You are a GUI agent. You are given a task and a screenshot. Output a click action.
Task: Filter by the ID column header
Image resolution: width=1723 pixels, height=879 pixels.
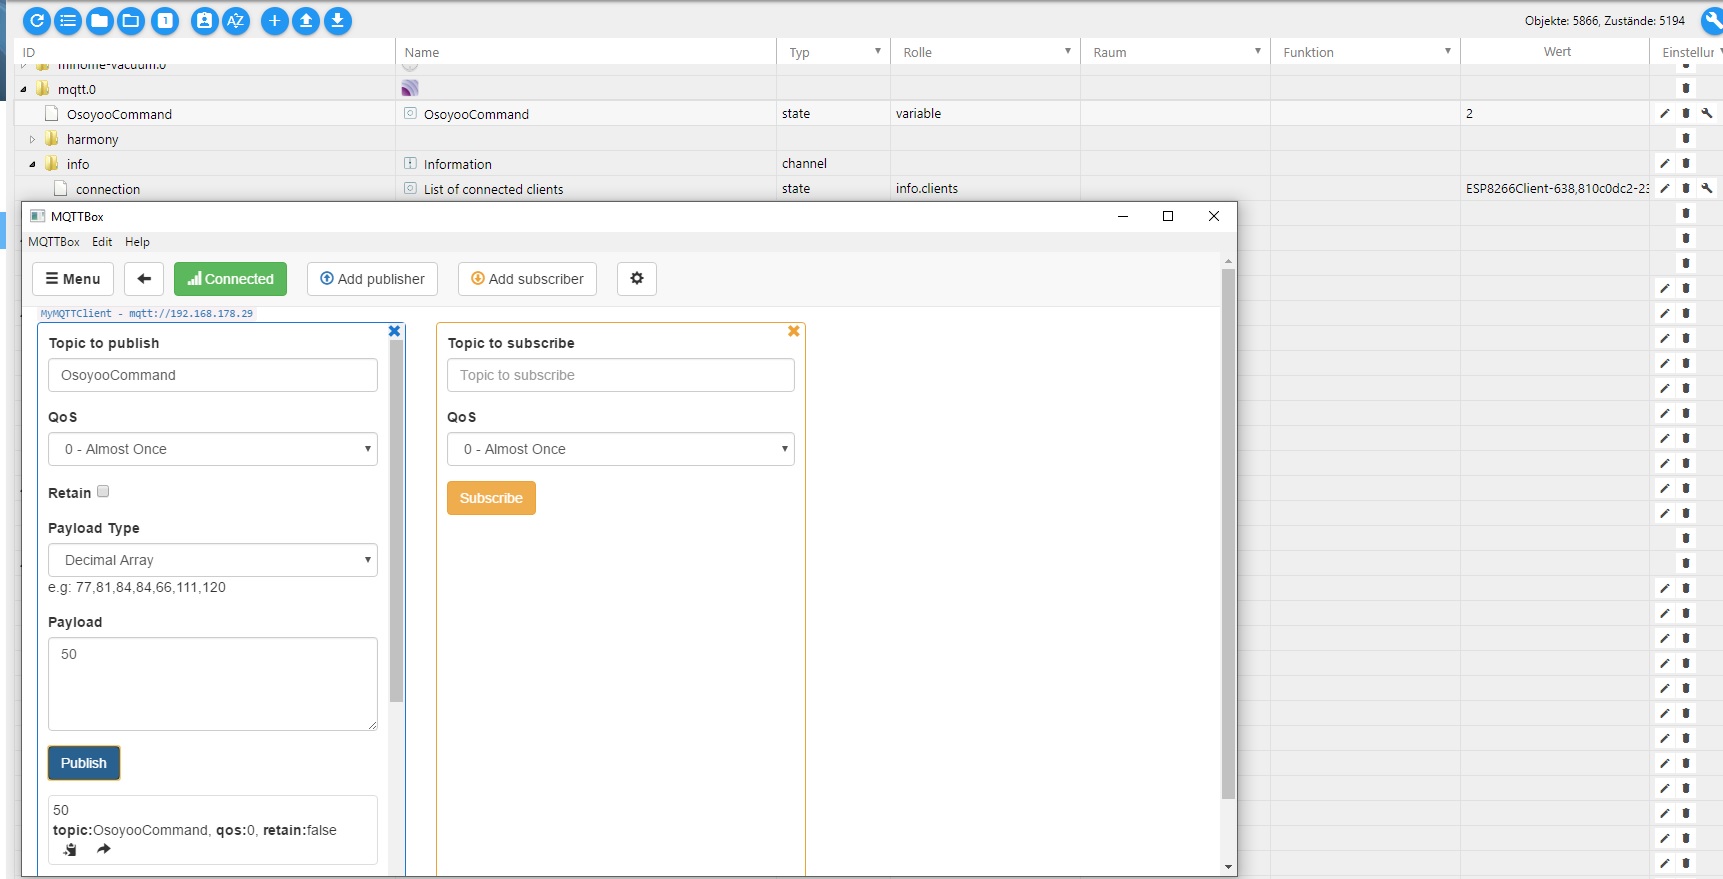pos(205,52)
